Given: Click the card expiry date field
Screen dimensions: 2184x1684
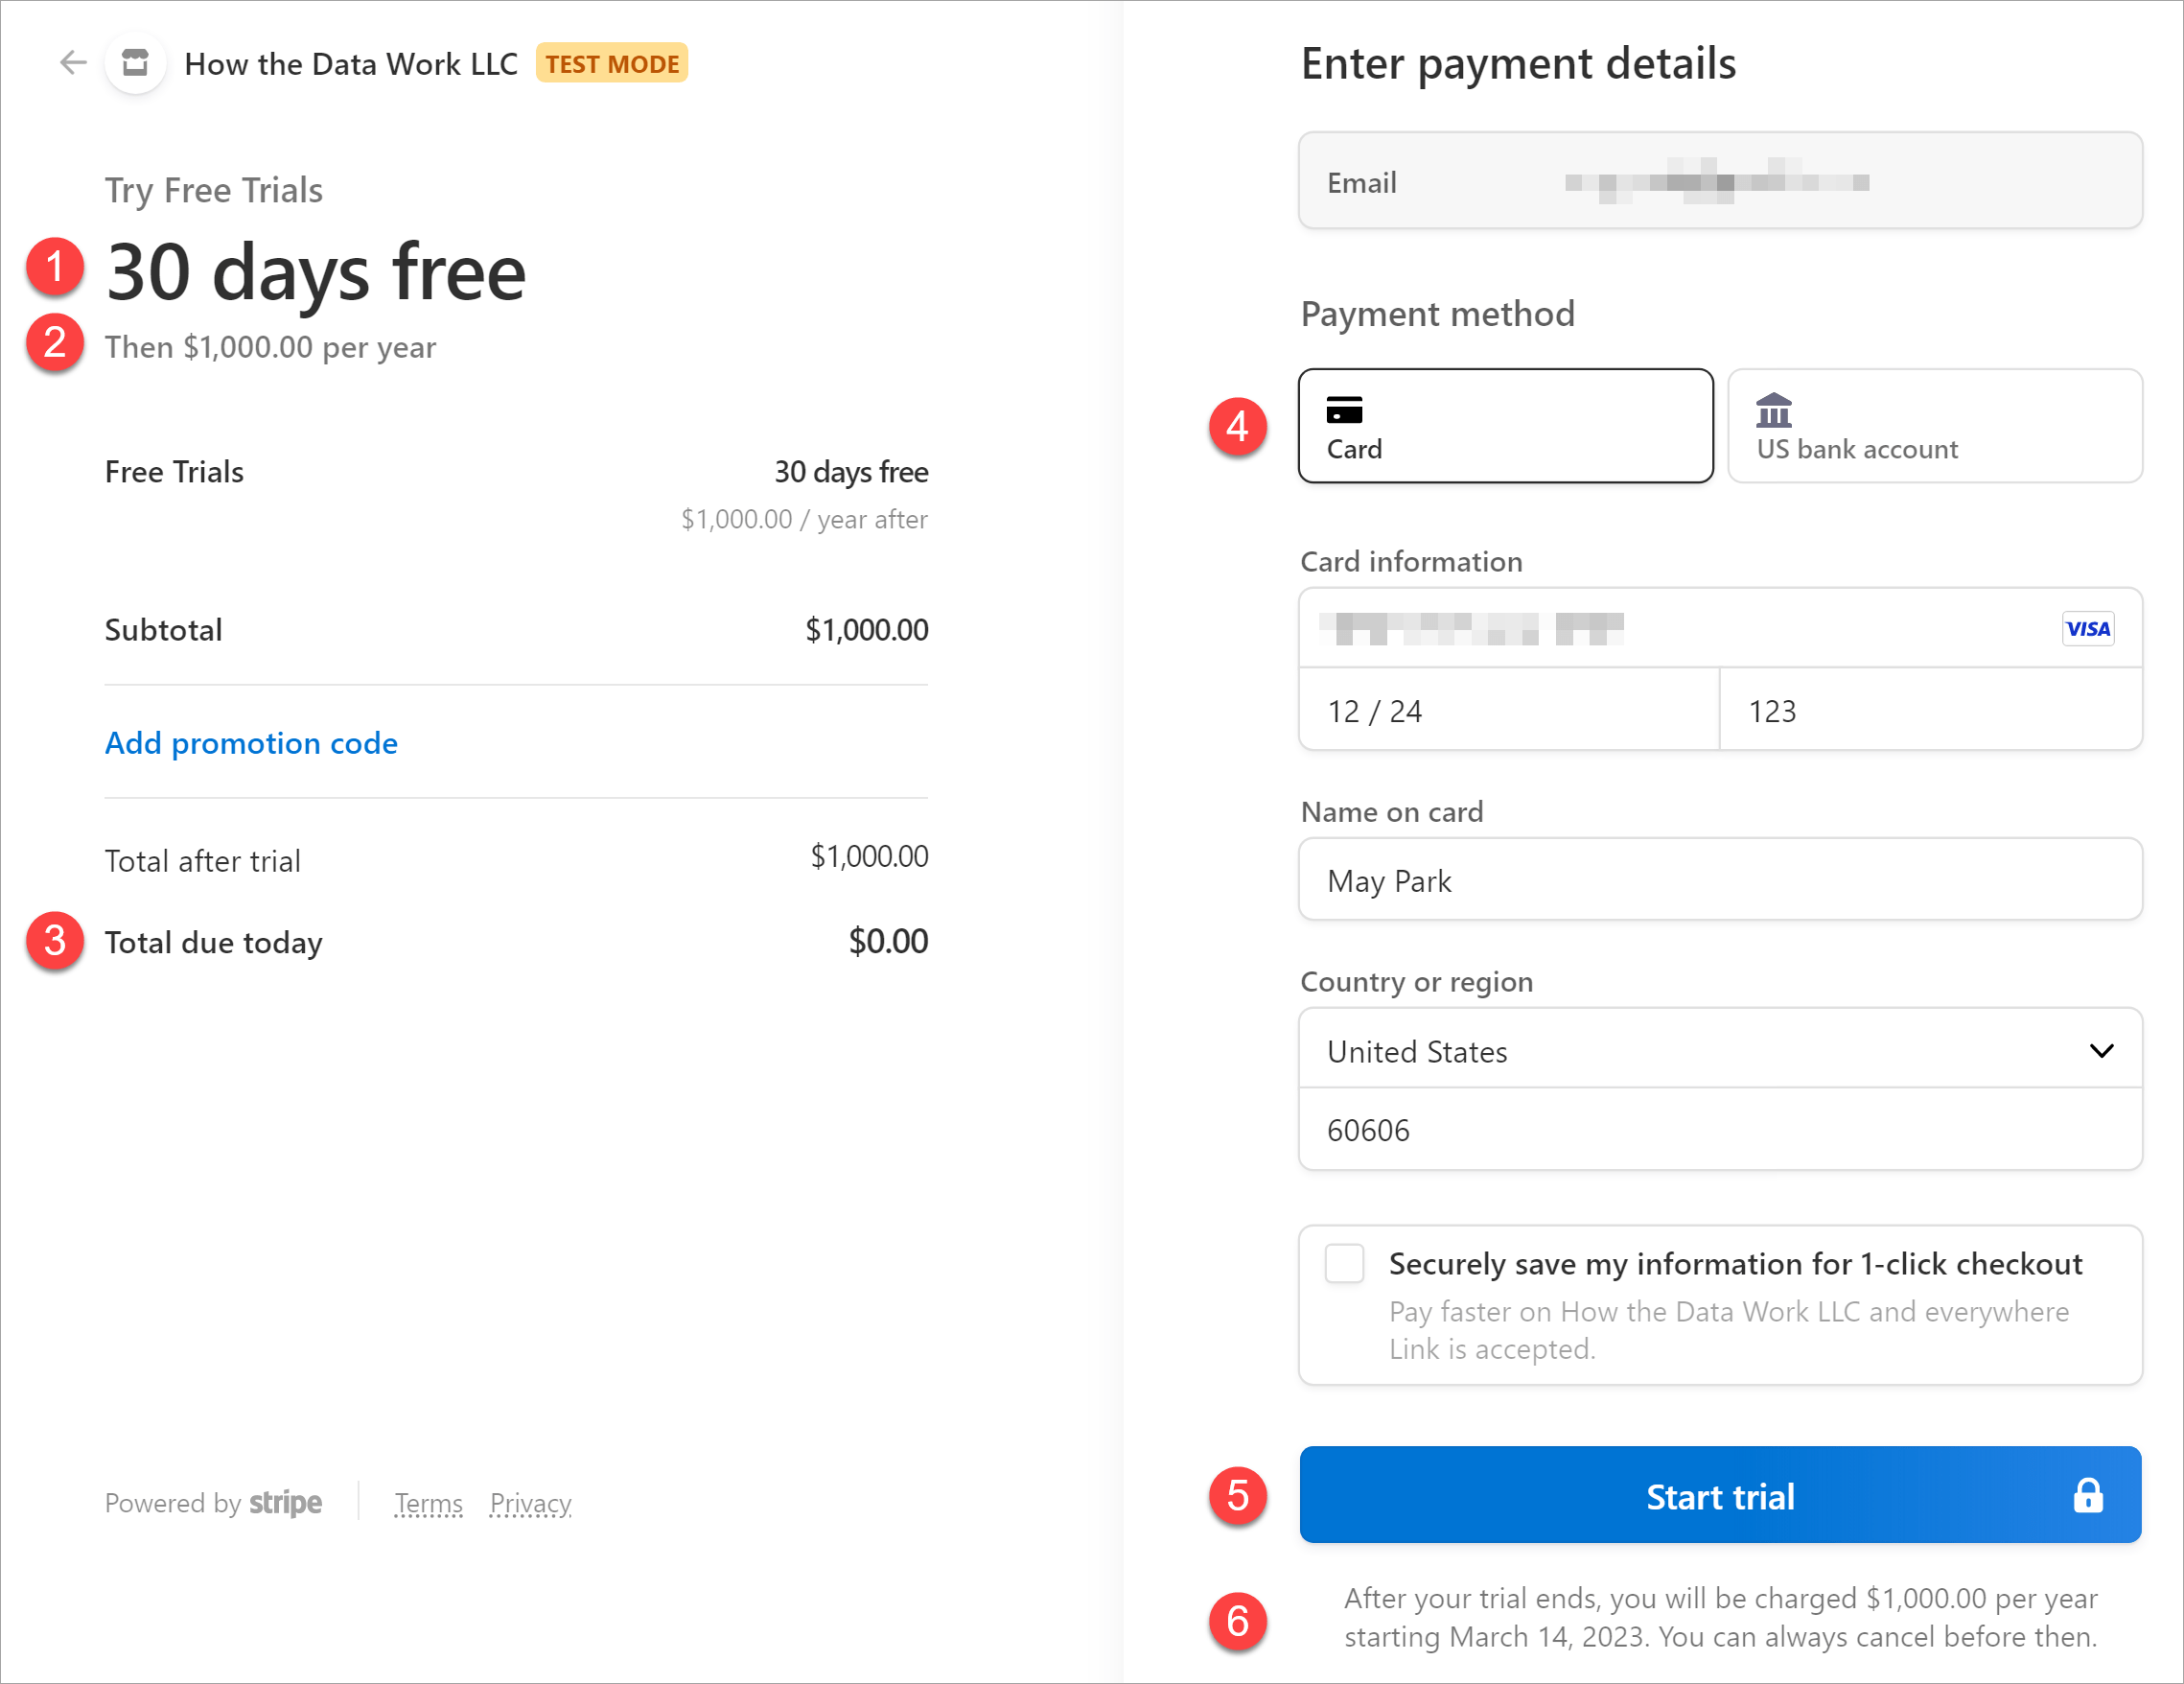Looking at the screenshot, I should tap(1508, 711).
